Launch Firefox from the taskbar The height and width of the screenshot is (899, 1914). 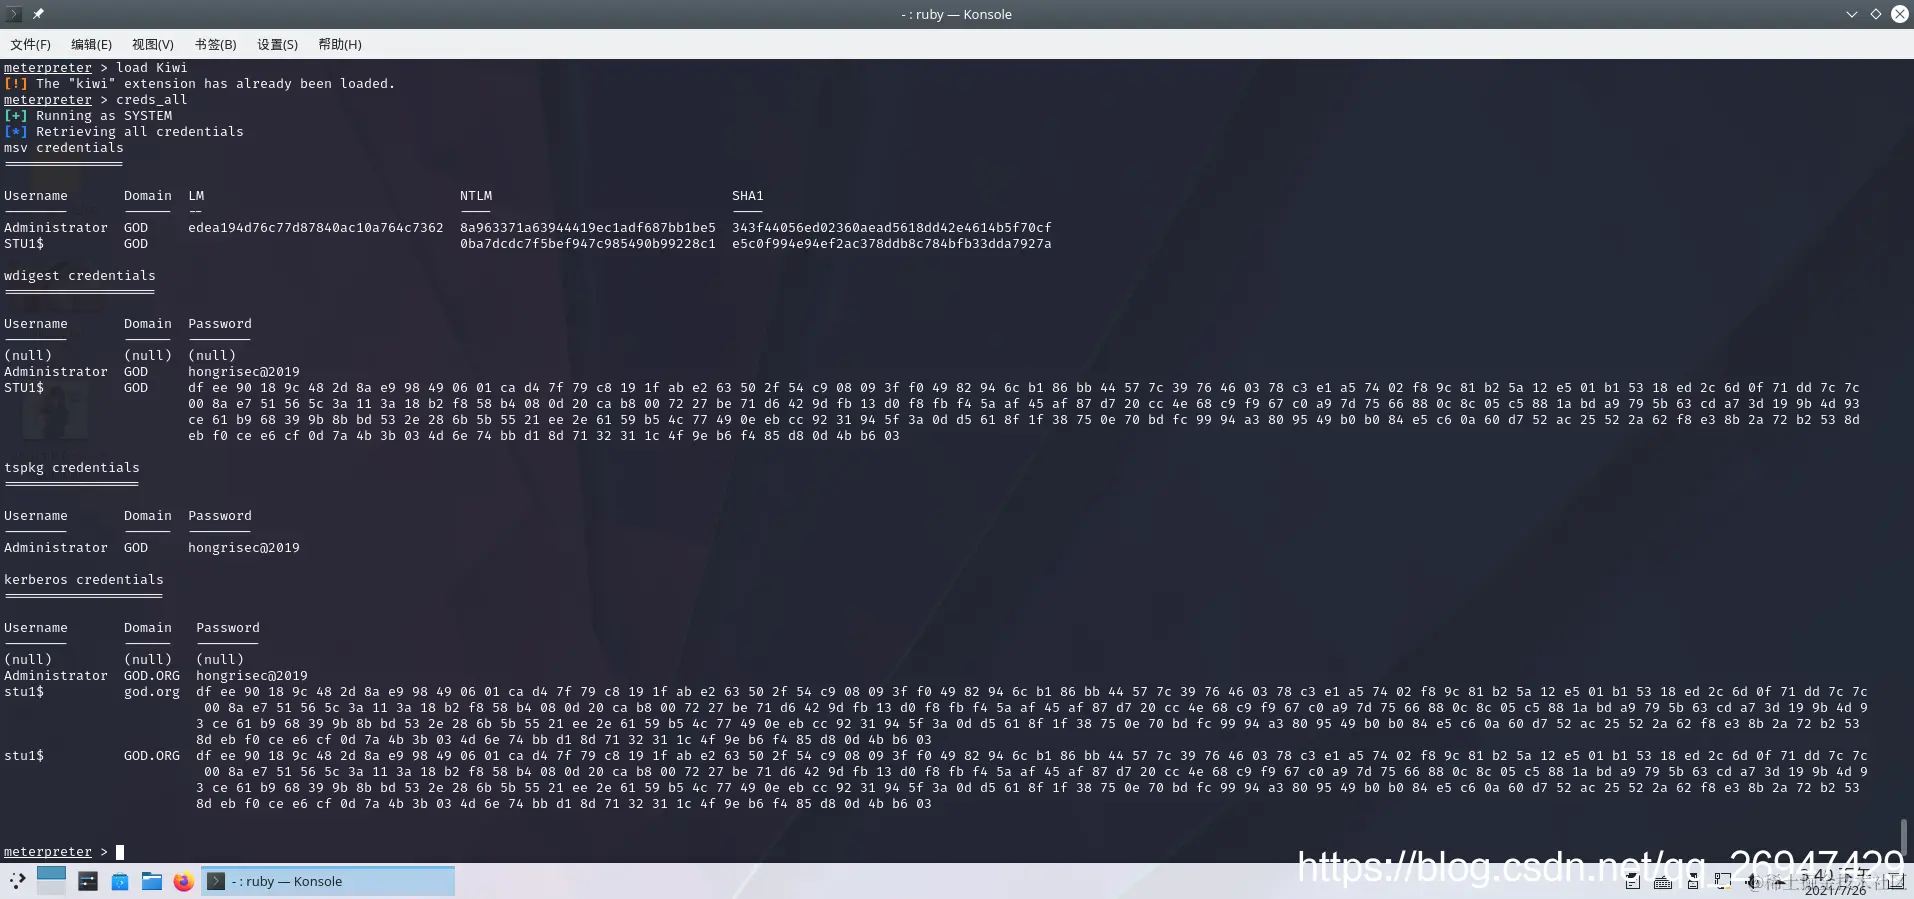coord(183,881)
